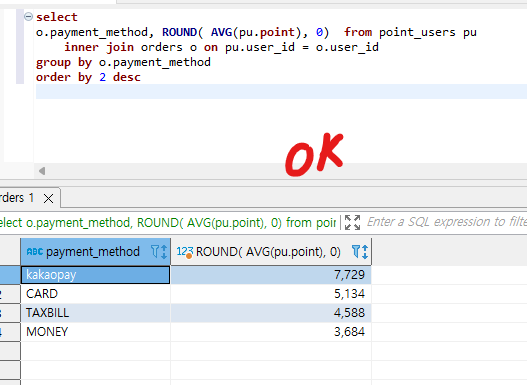
Task: Select the MONEY cell
Action: [95, 332]
